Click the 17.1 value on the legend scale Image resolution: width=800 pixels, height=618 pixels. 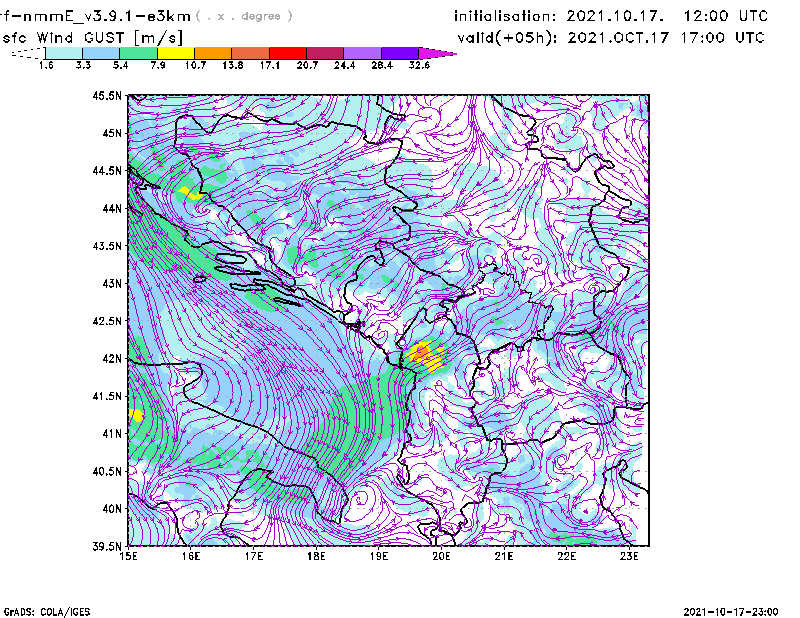pyautogui.click(x=270, y=64)
